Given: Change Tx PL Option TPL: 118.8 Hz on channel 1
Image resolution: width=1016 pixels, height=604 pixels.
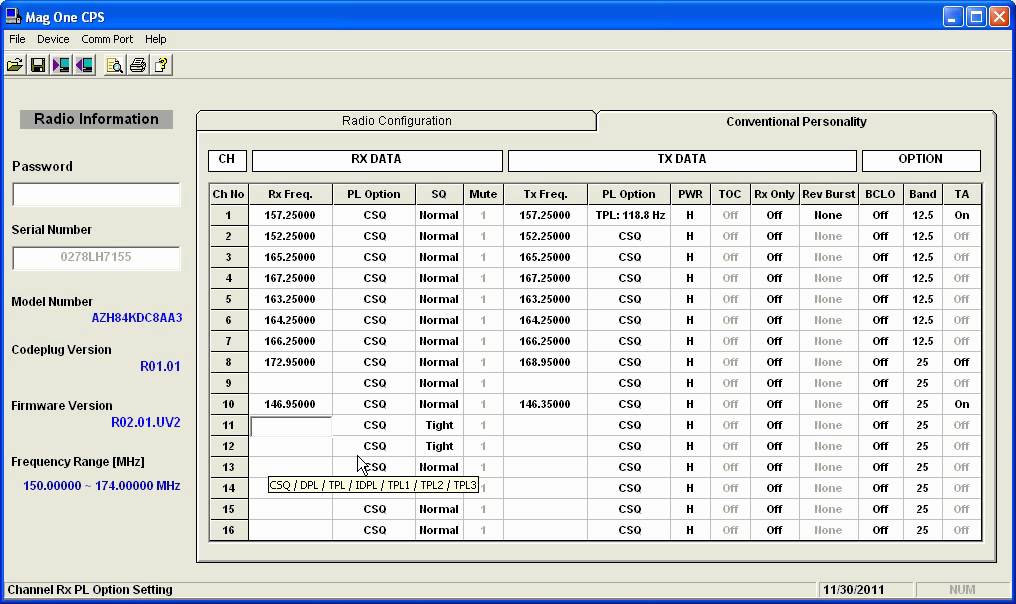Looking at the screenshot, I should click(x=629, y=215).
